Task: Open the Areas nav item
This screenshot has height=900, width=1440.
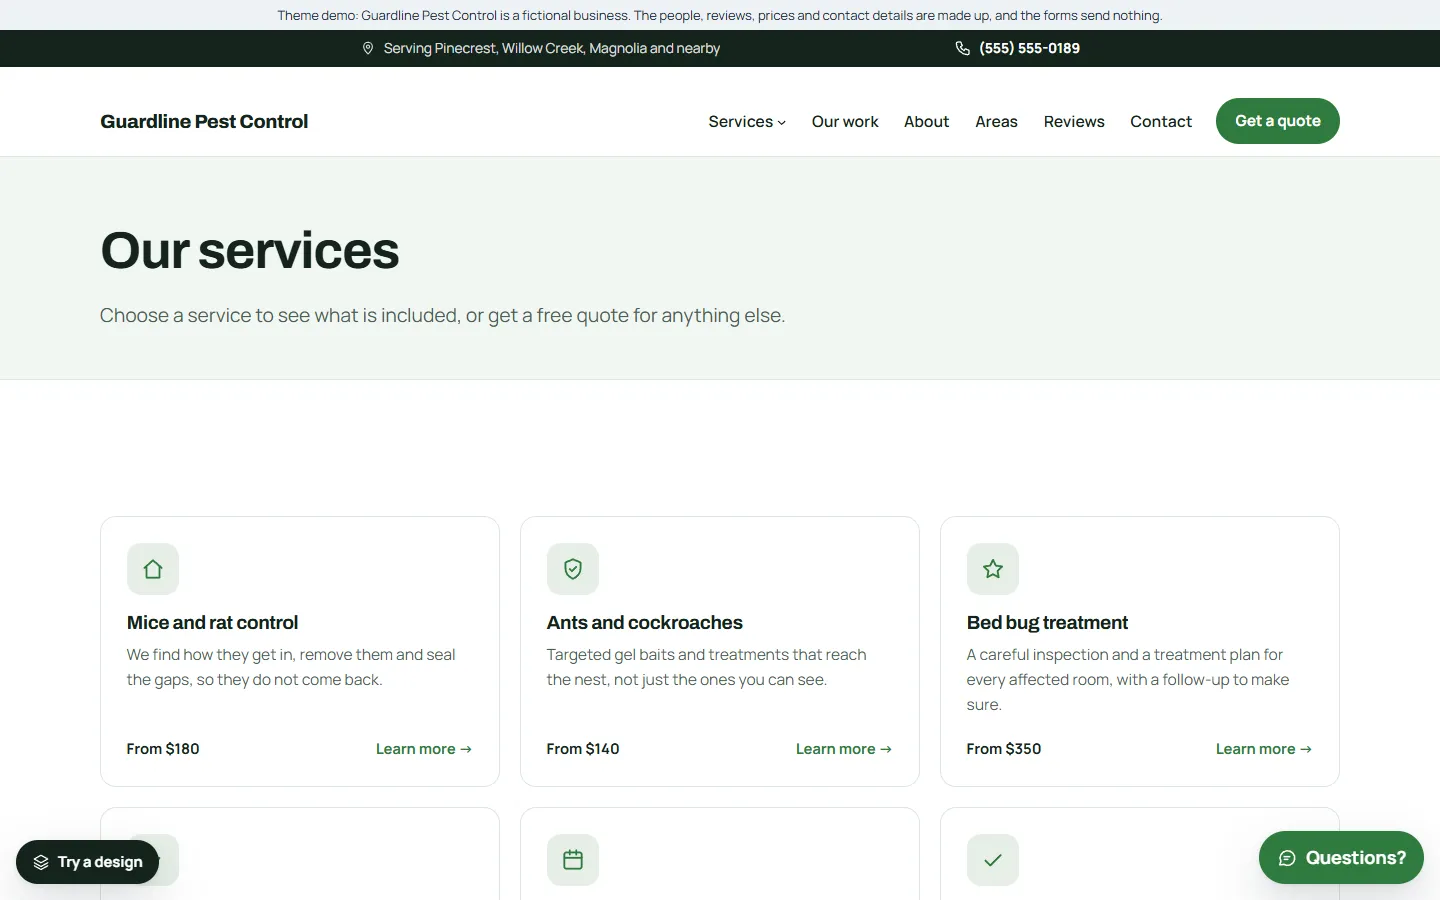Action: pyautogui.click(x=996, y=121)
